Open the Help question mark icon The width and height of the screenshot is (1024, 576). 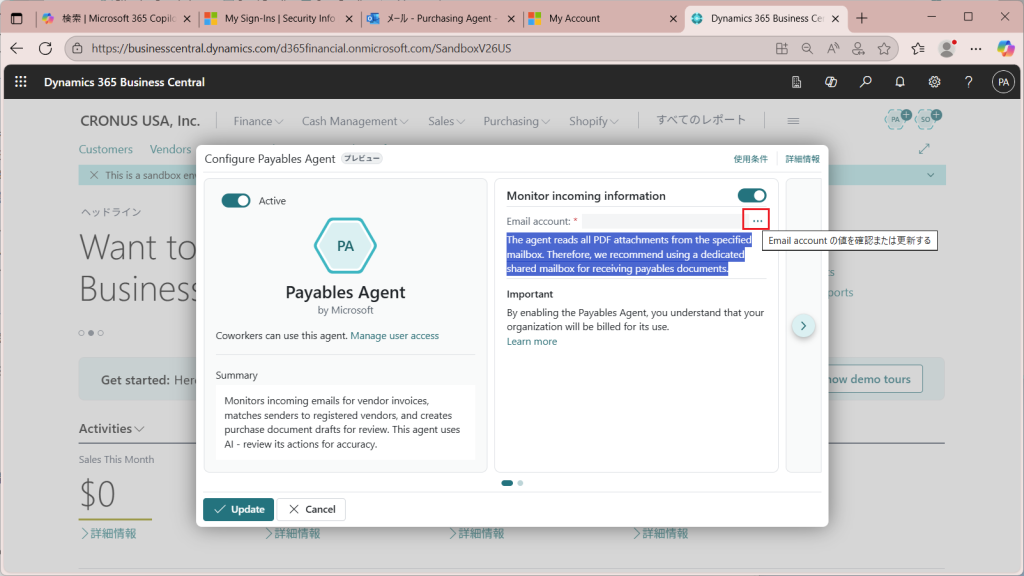click(x=968, y=82)
